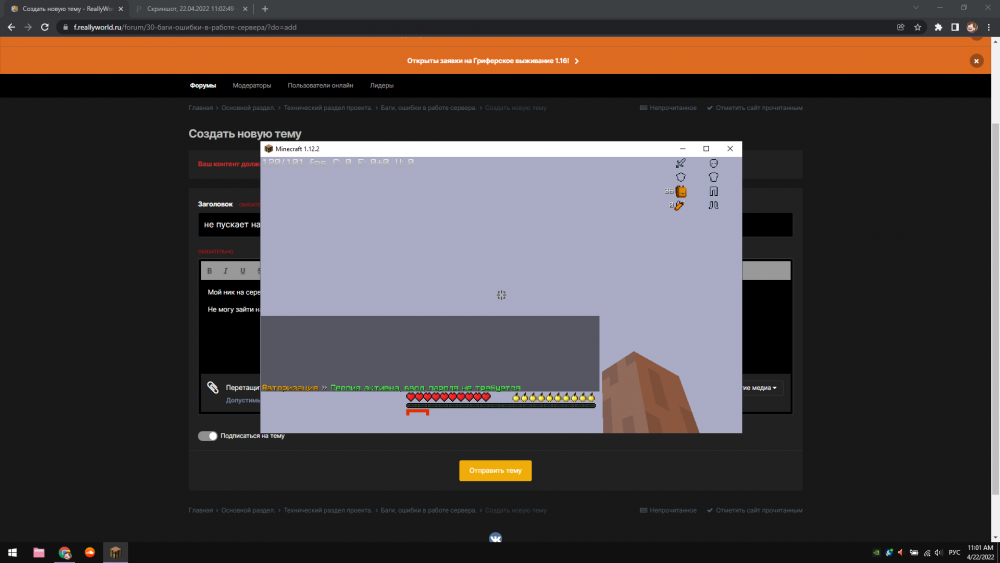Open the Chrome side panel icon

(955, 27)
